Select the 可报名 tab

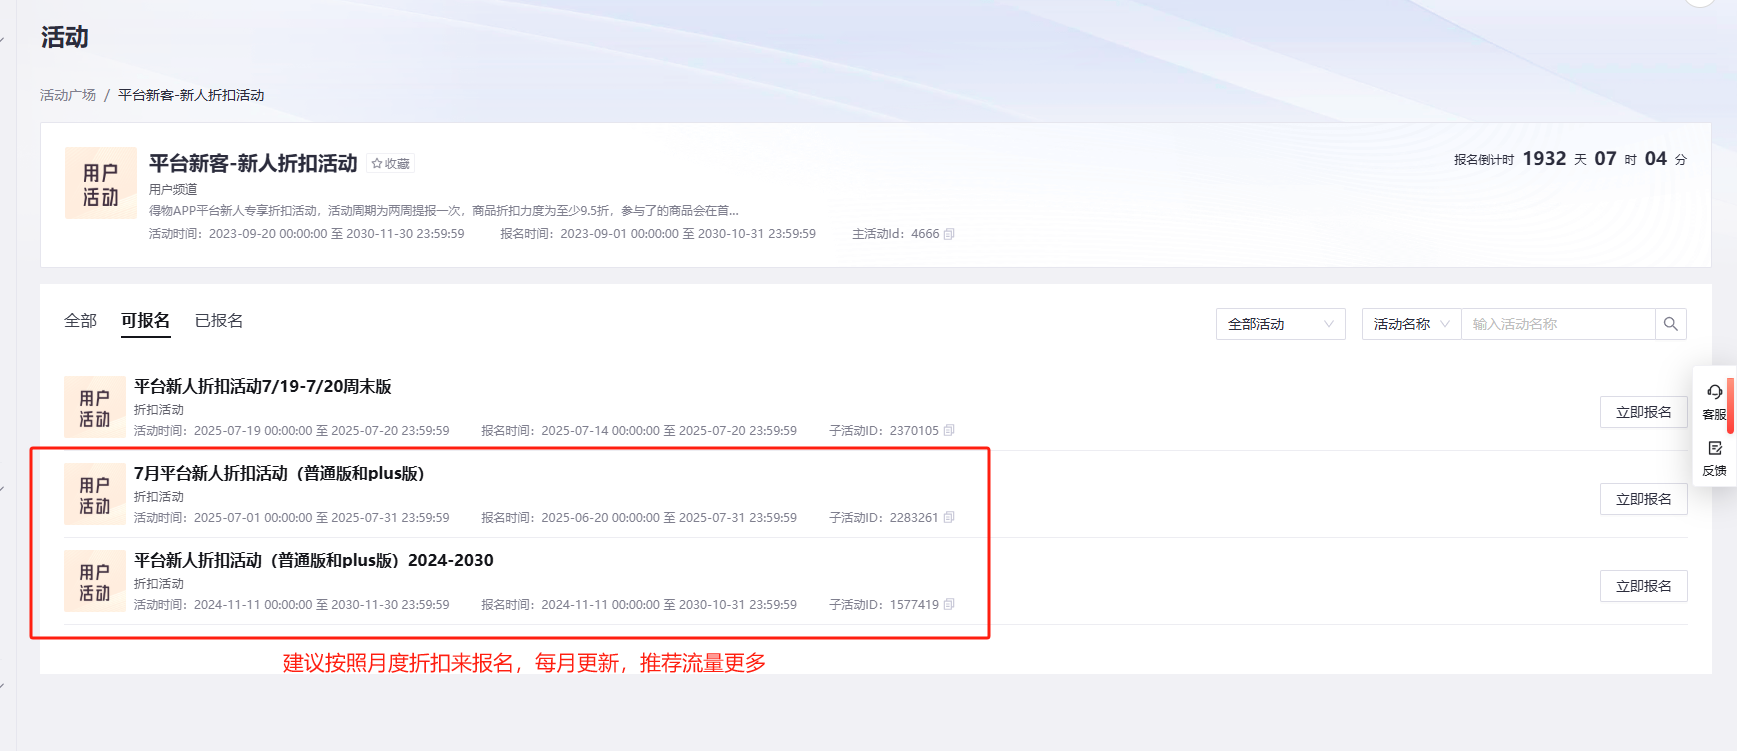[x=145, y=321]
